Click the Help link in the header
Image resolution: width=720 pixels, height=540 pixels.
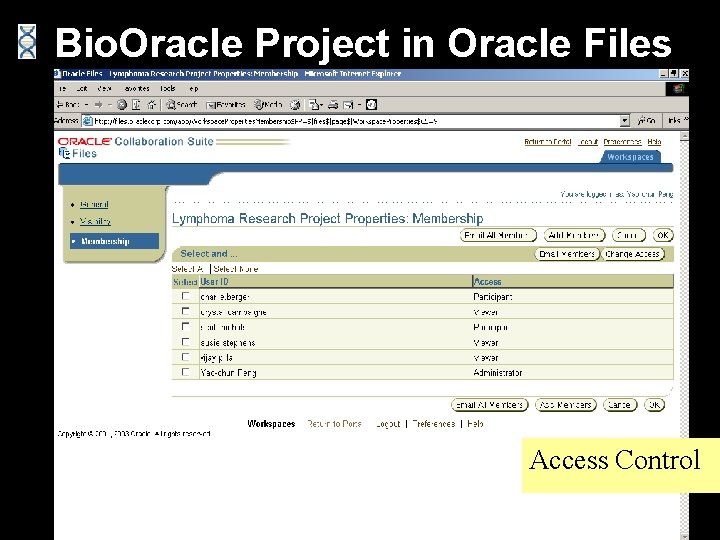pos(654,142)
